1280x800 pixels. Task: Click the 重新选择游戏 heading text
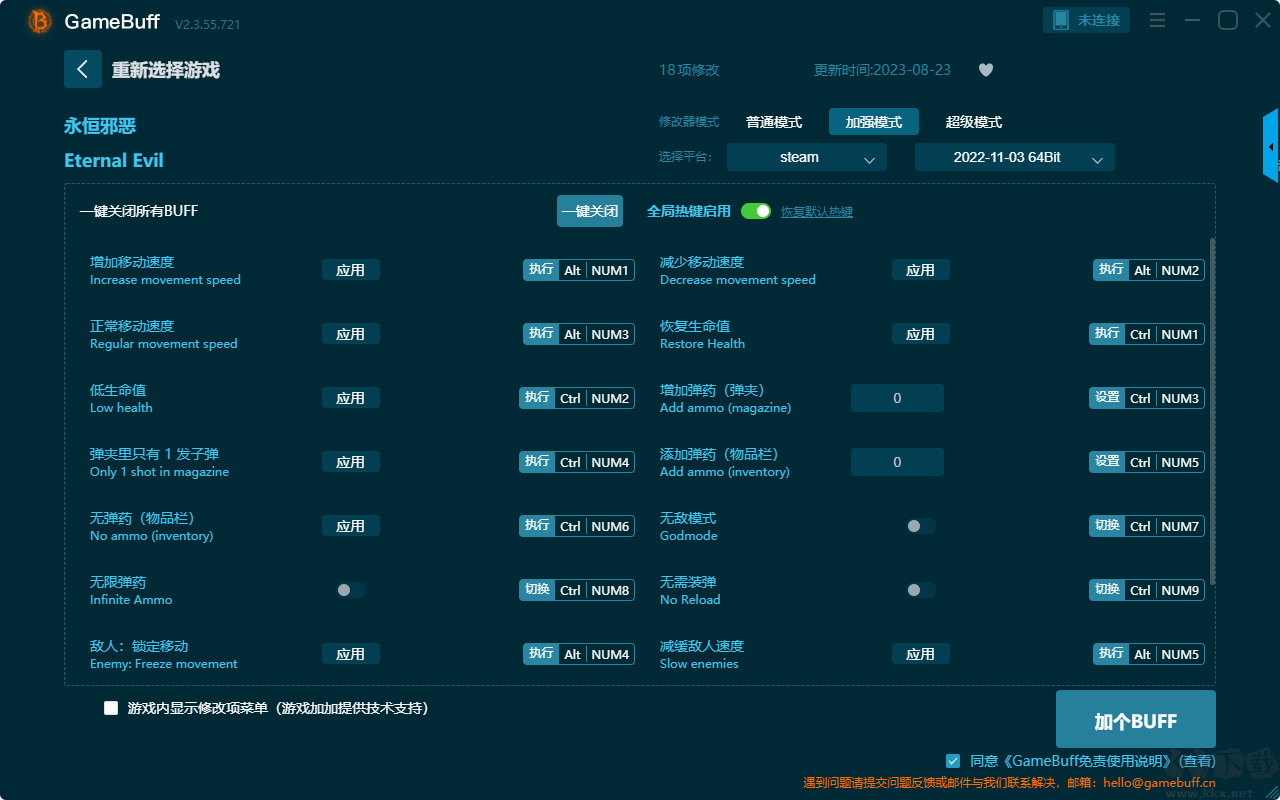[x=166, y=70]
